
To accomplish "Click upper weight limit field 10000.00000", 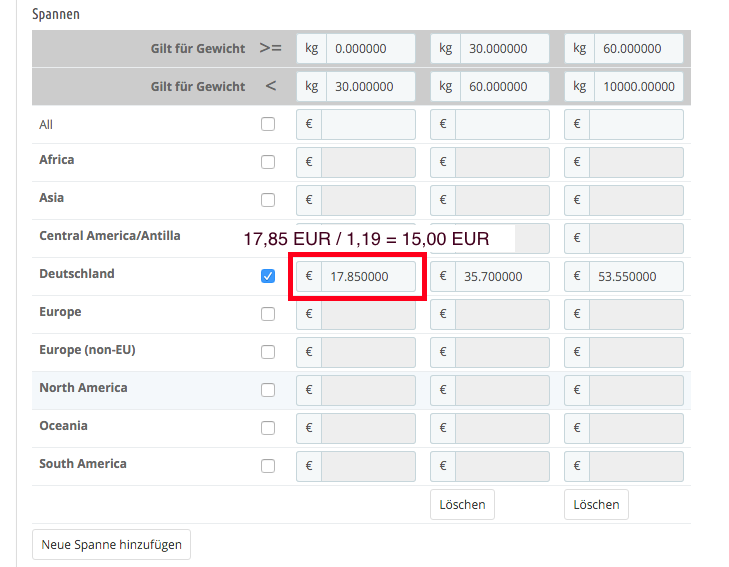I will point(638,86).
